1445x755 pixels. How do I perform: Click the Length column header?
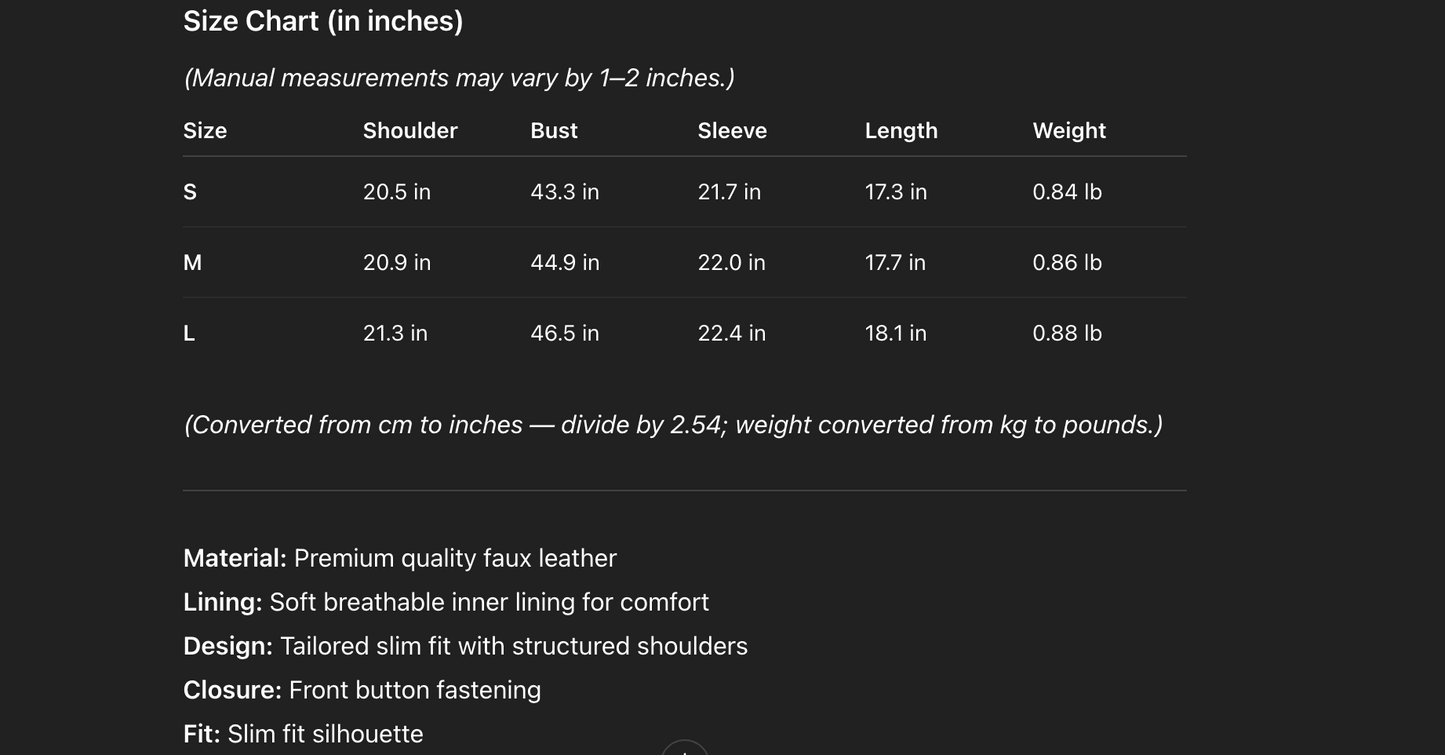click(x=901, y=131)
